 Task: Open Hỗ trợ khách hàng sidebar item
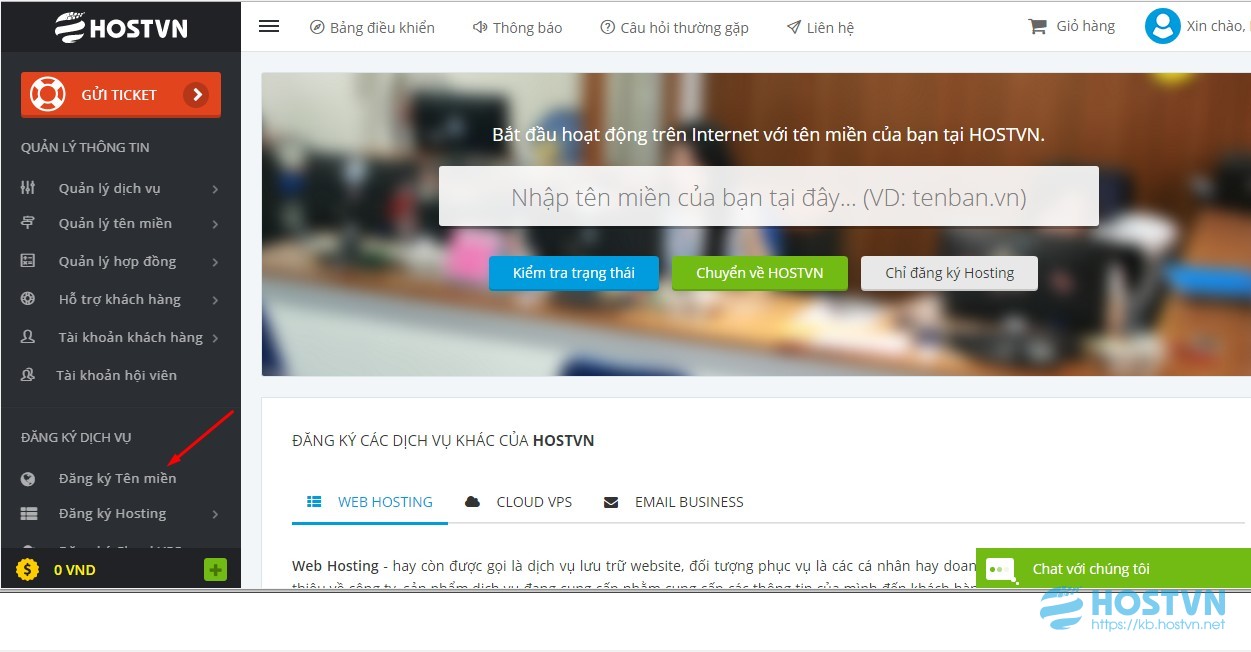120,299
